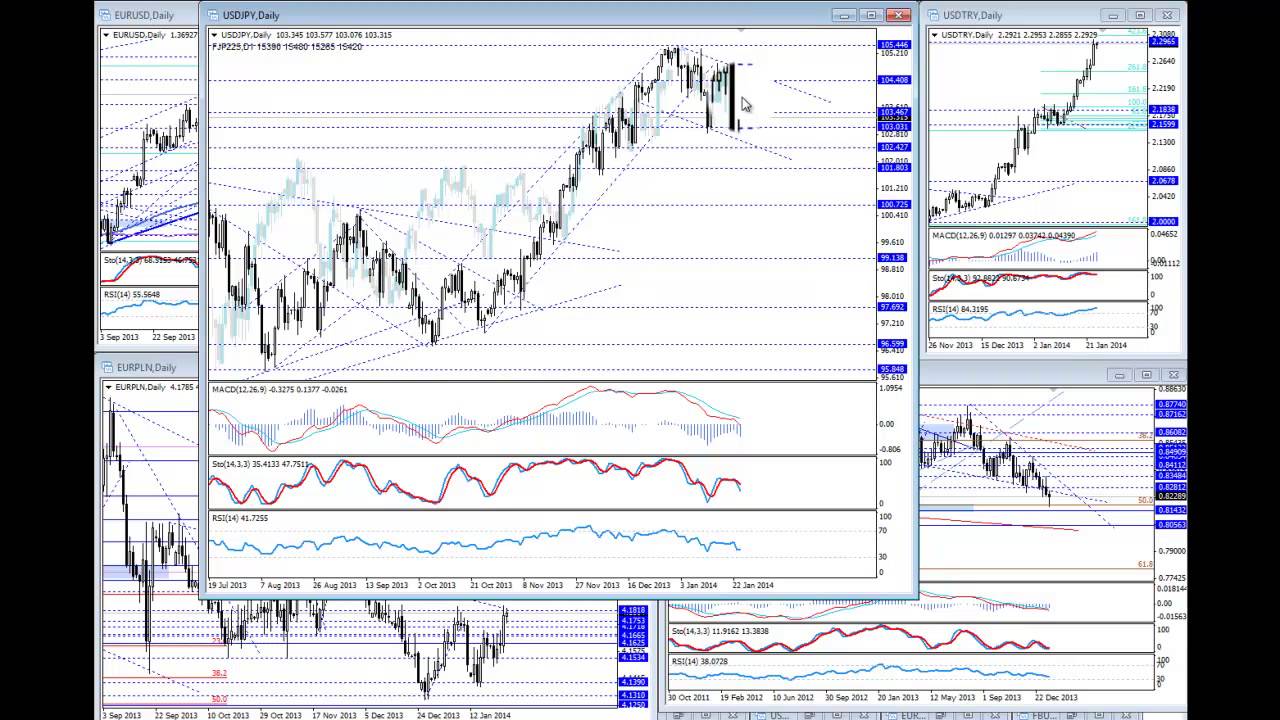The width and height of the screenshot is (1280, 720).
Task: Click the EURPLN,Daily window chart icon
Action: point(107,367)
